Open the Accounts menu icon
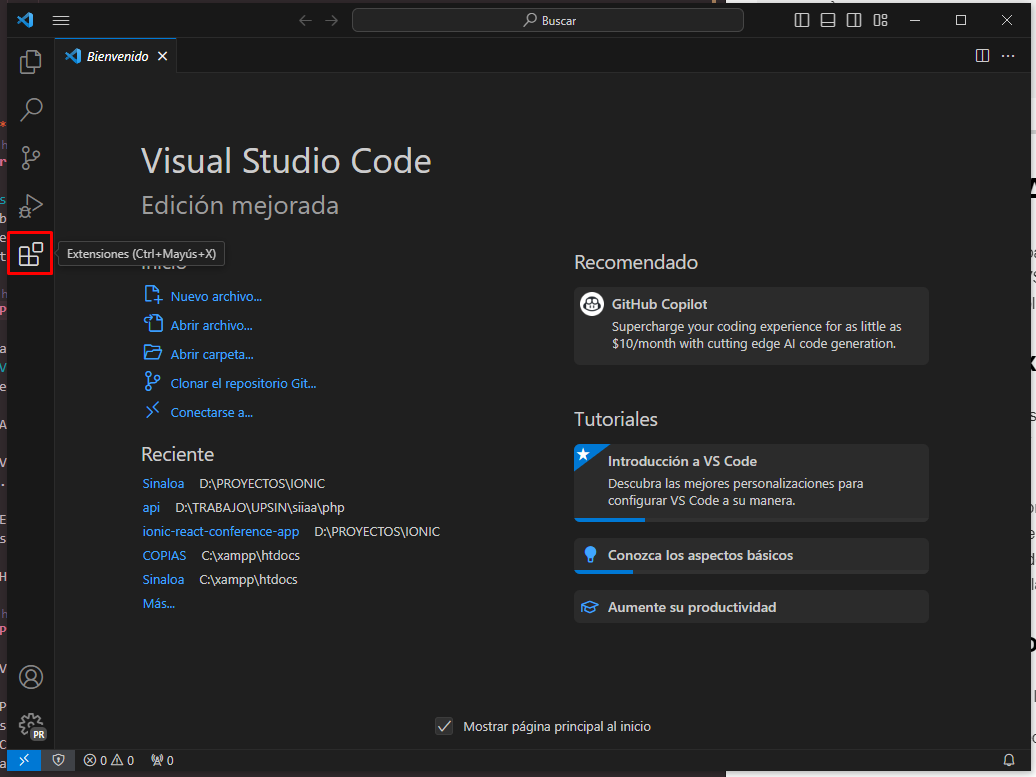The width and height of the screenshot is (1036, 777). click(x=30, y=677)
